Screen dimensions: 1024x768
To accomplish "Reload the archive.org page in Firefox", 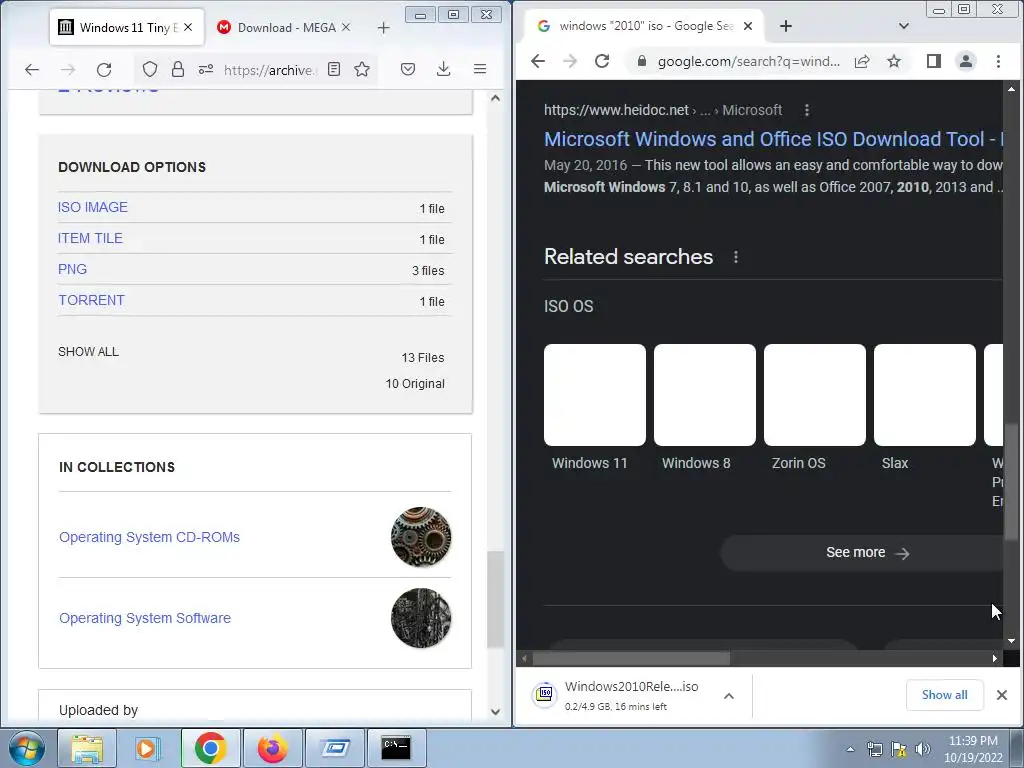I will click(x=104, y=69).
